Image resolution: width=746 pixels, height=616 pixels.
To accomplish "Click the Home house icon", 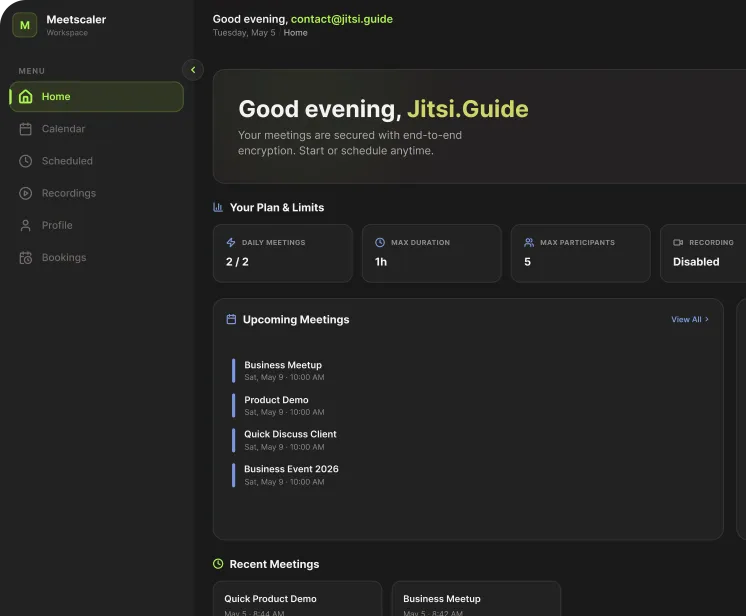I will click(x=26, y=97).
